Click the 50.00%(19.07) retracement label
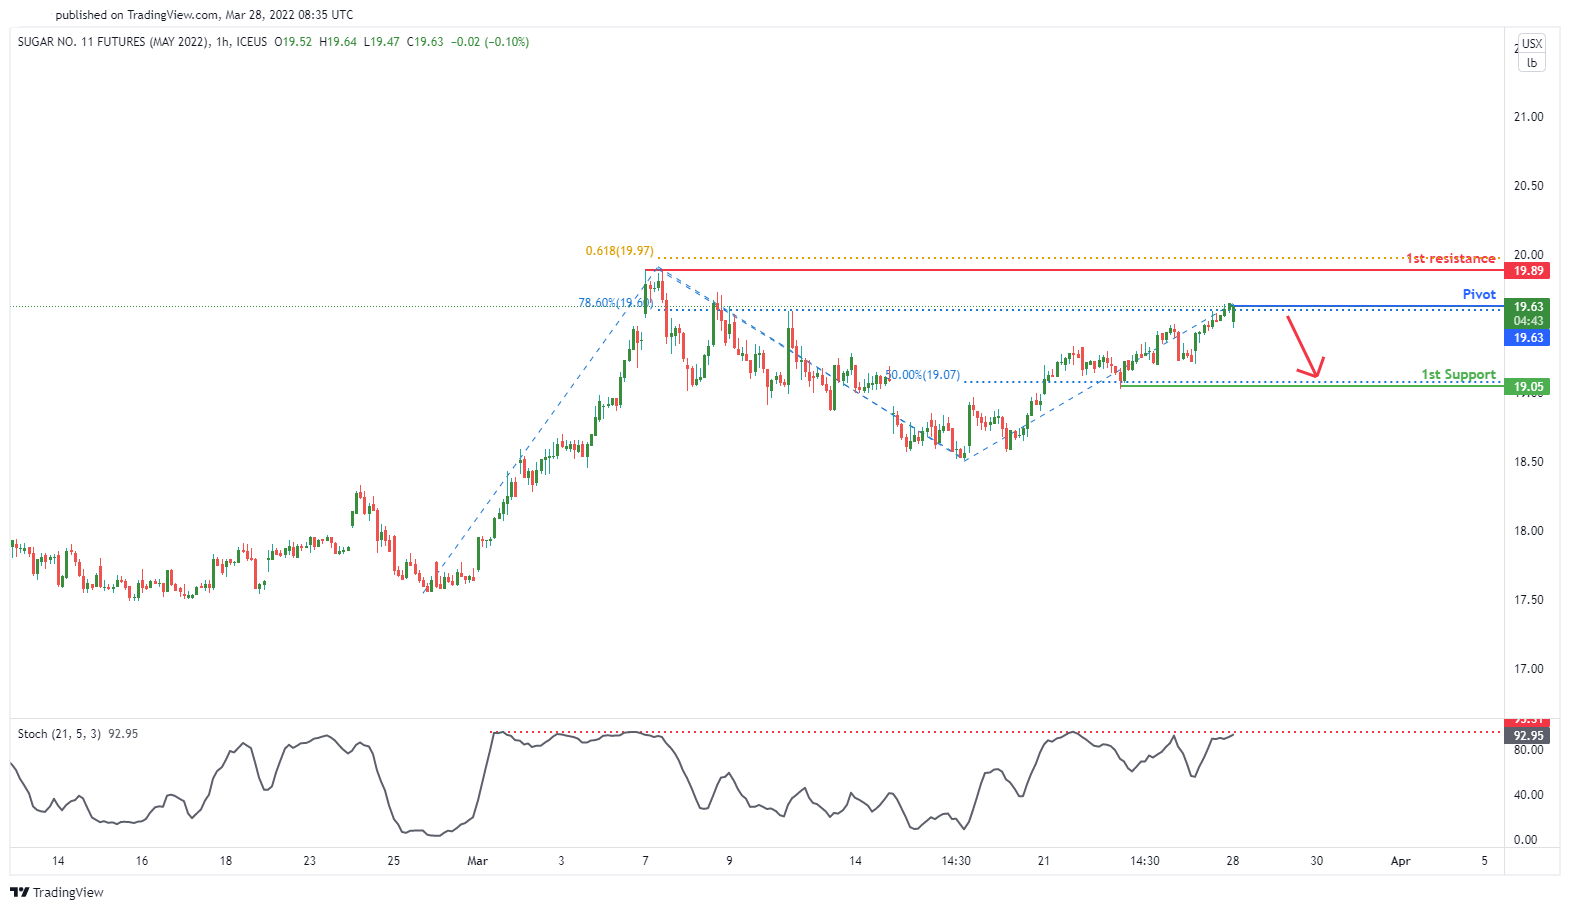1570x910 pixels. pyautogui.click(x=922, y=375)
